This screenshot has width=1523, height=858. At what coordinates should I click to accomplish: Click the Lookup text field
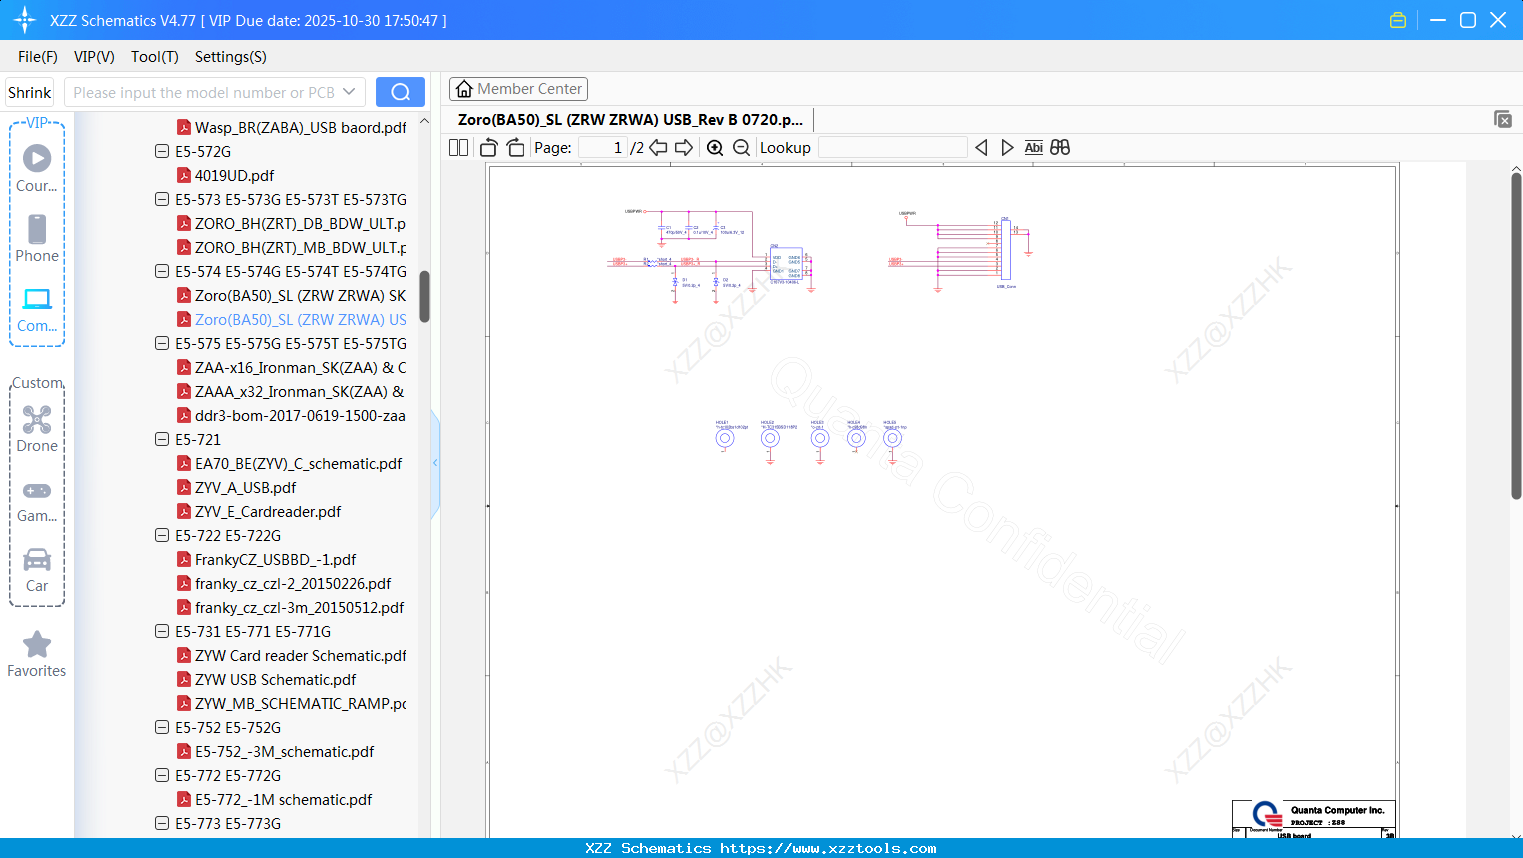pyautogui.click(x=893, y=148)
